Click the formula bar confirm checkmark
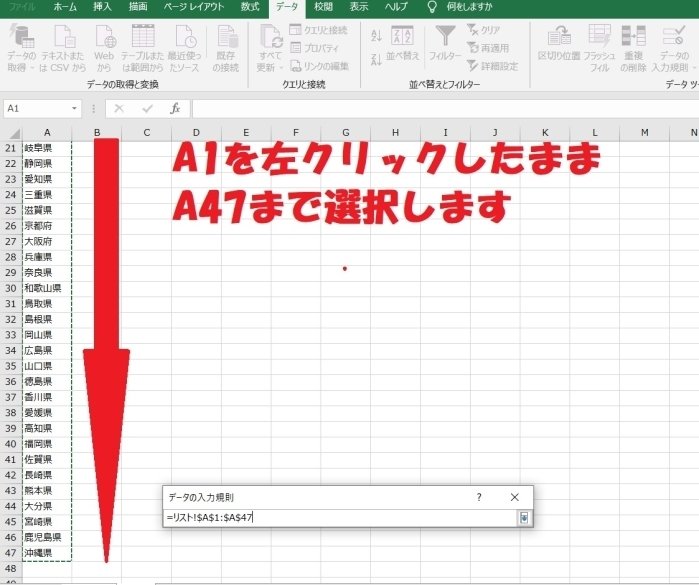699x585 pixels. (x=147, y=108)
